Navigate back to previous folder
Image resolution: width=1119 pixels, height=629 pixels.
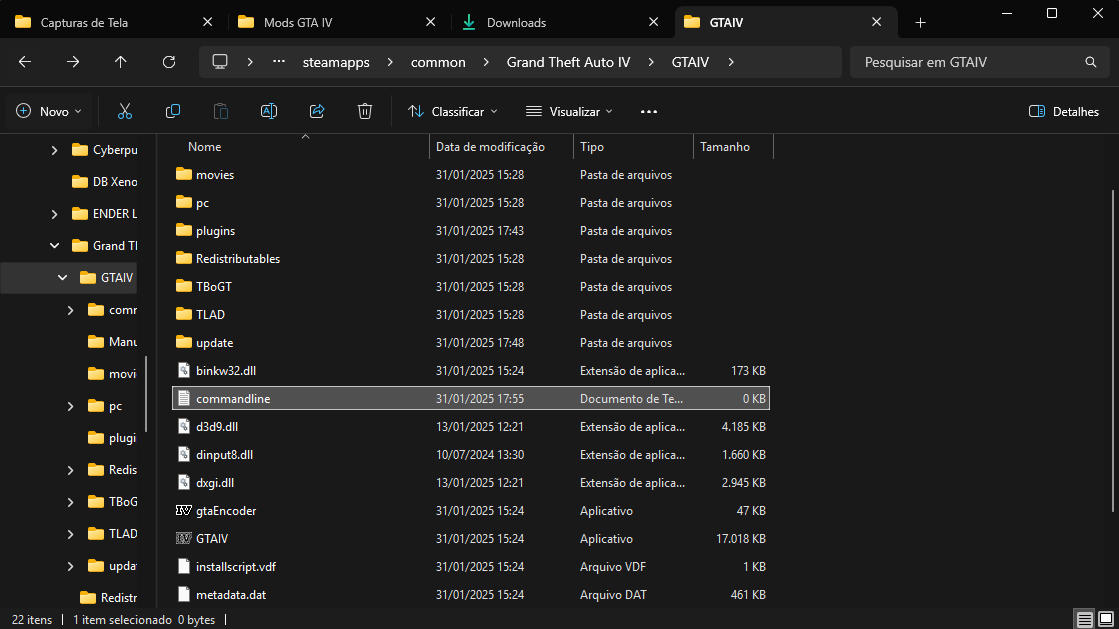point(25,62)
